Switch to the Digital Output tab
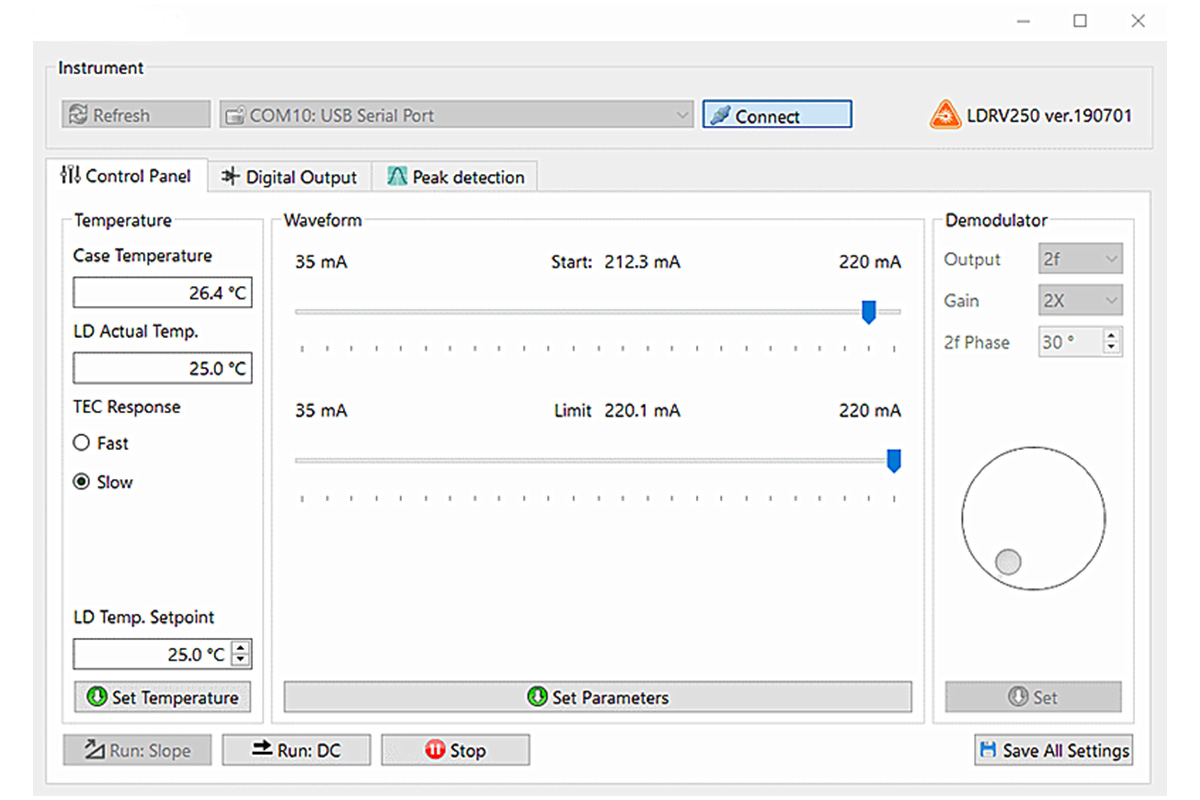Viewport: 1200px width, 800px height. pos(289,177)
